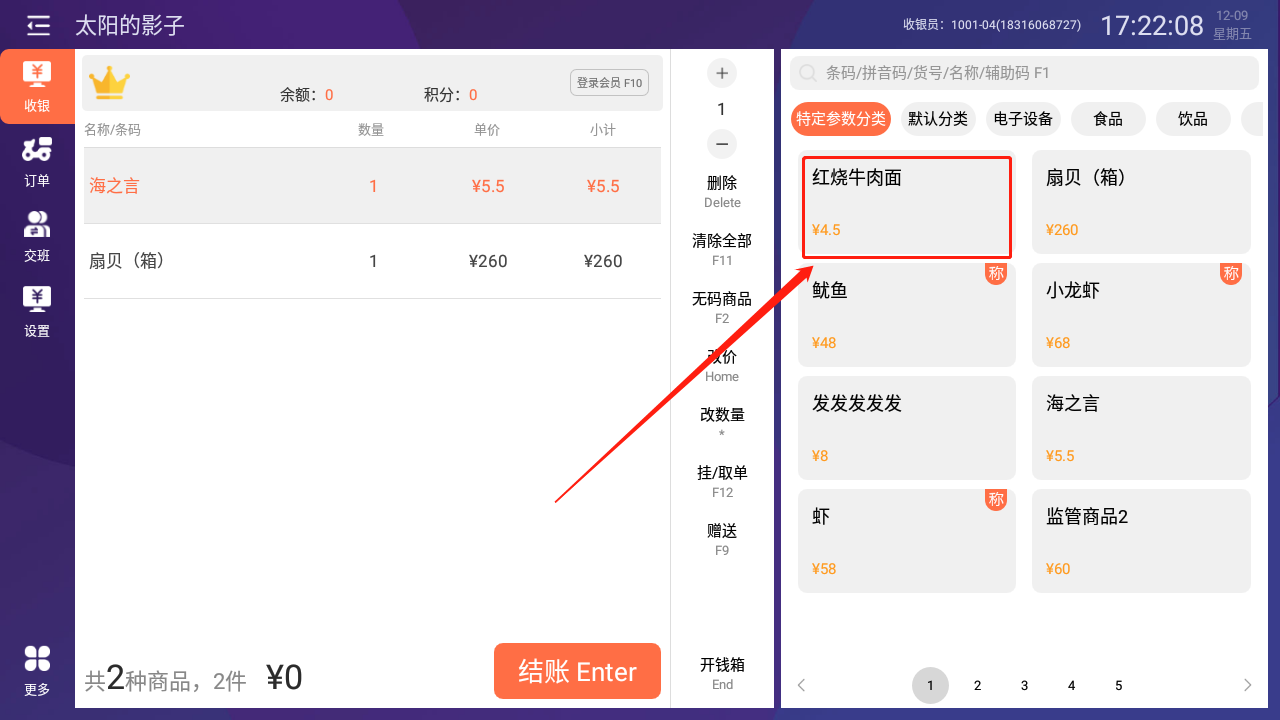Click 挂/取单 F12 button
Image resolution: width=1280 pixels, height=720 pixels.
coord(722,481)
